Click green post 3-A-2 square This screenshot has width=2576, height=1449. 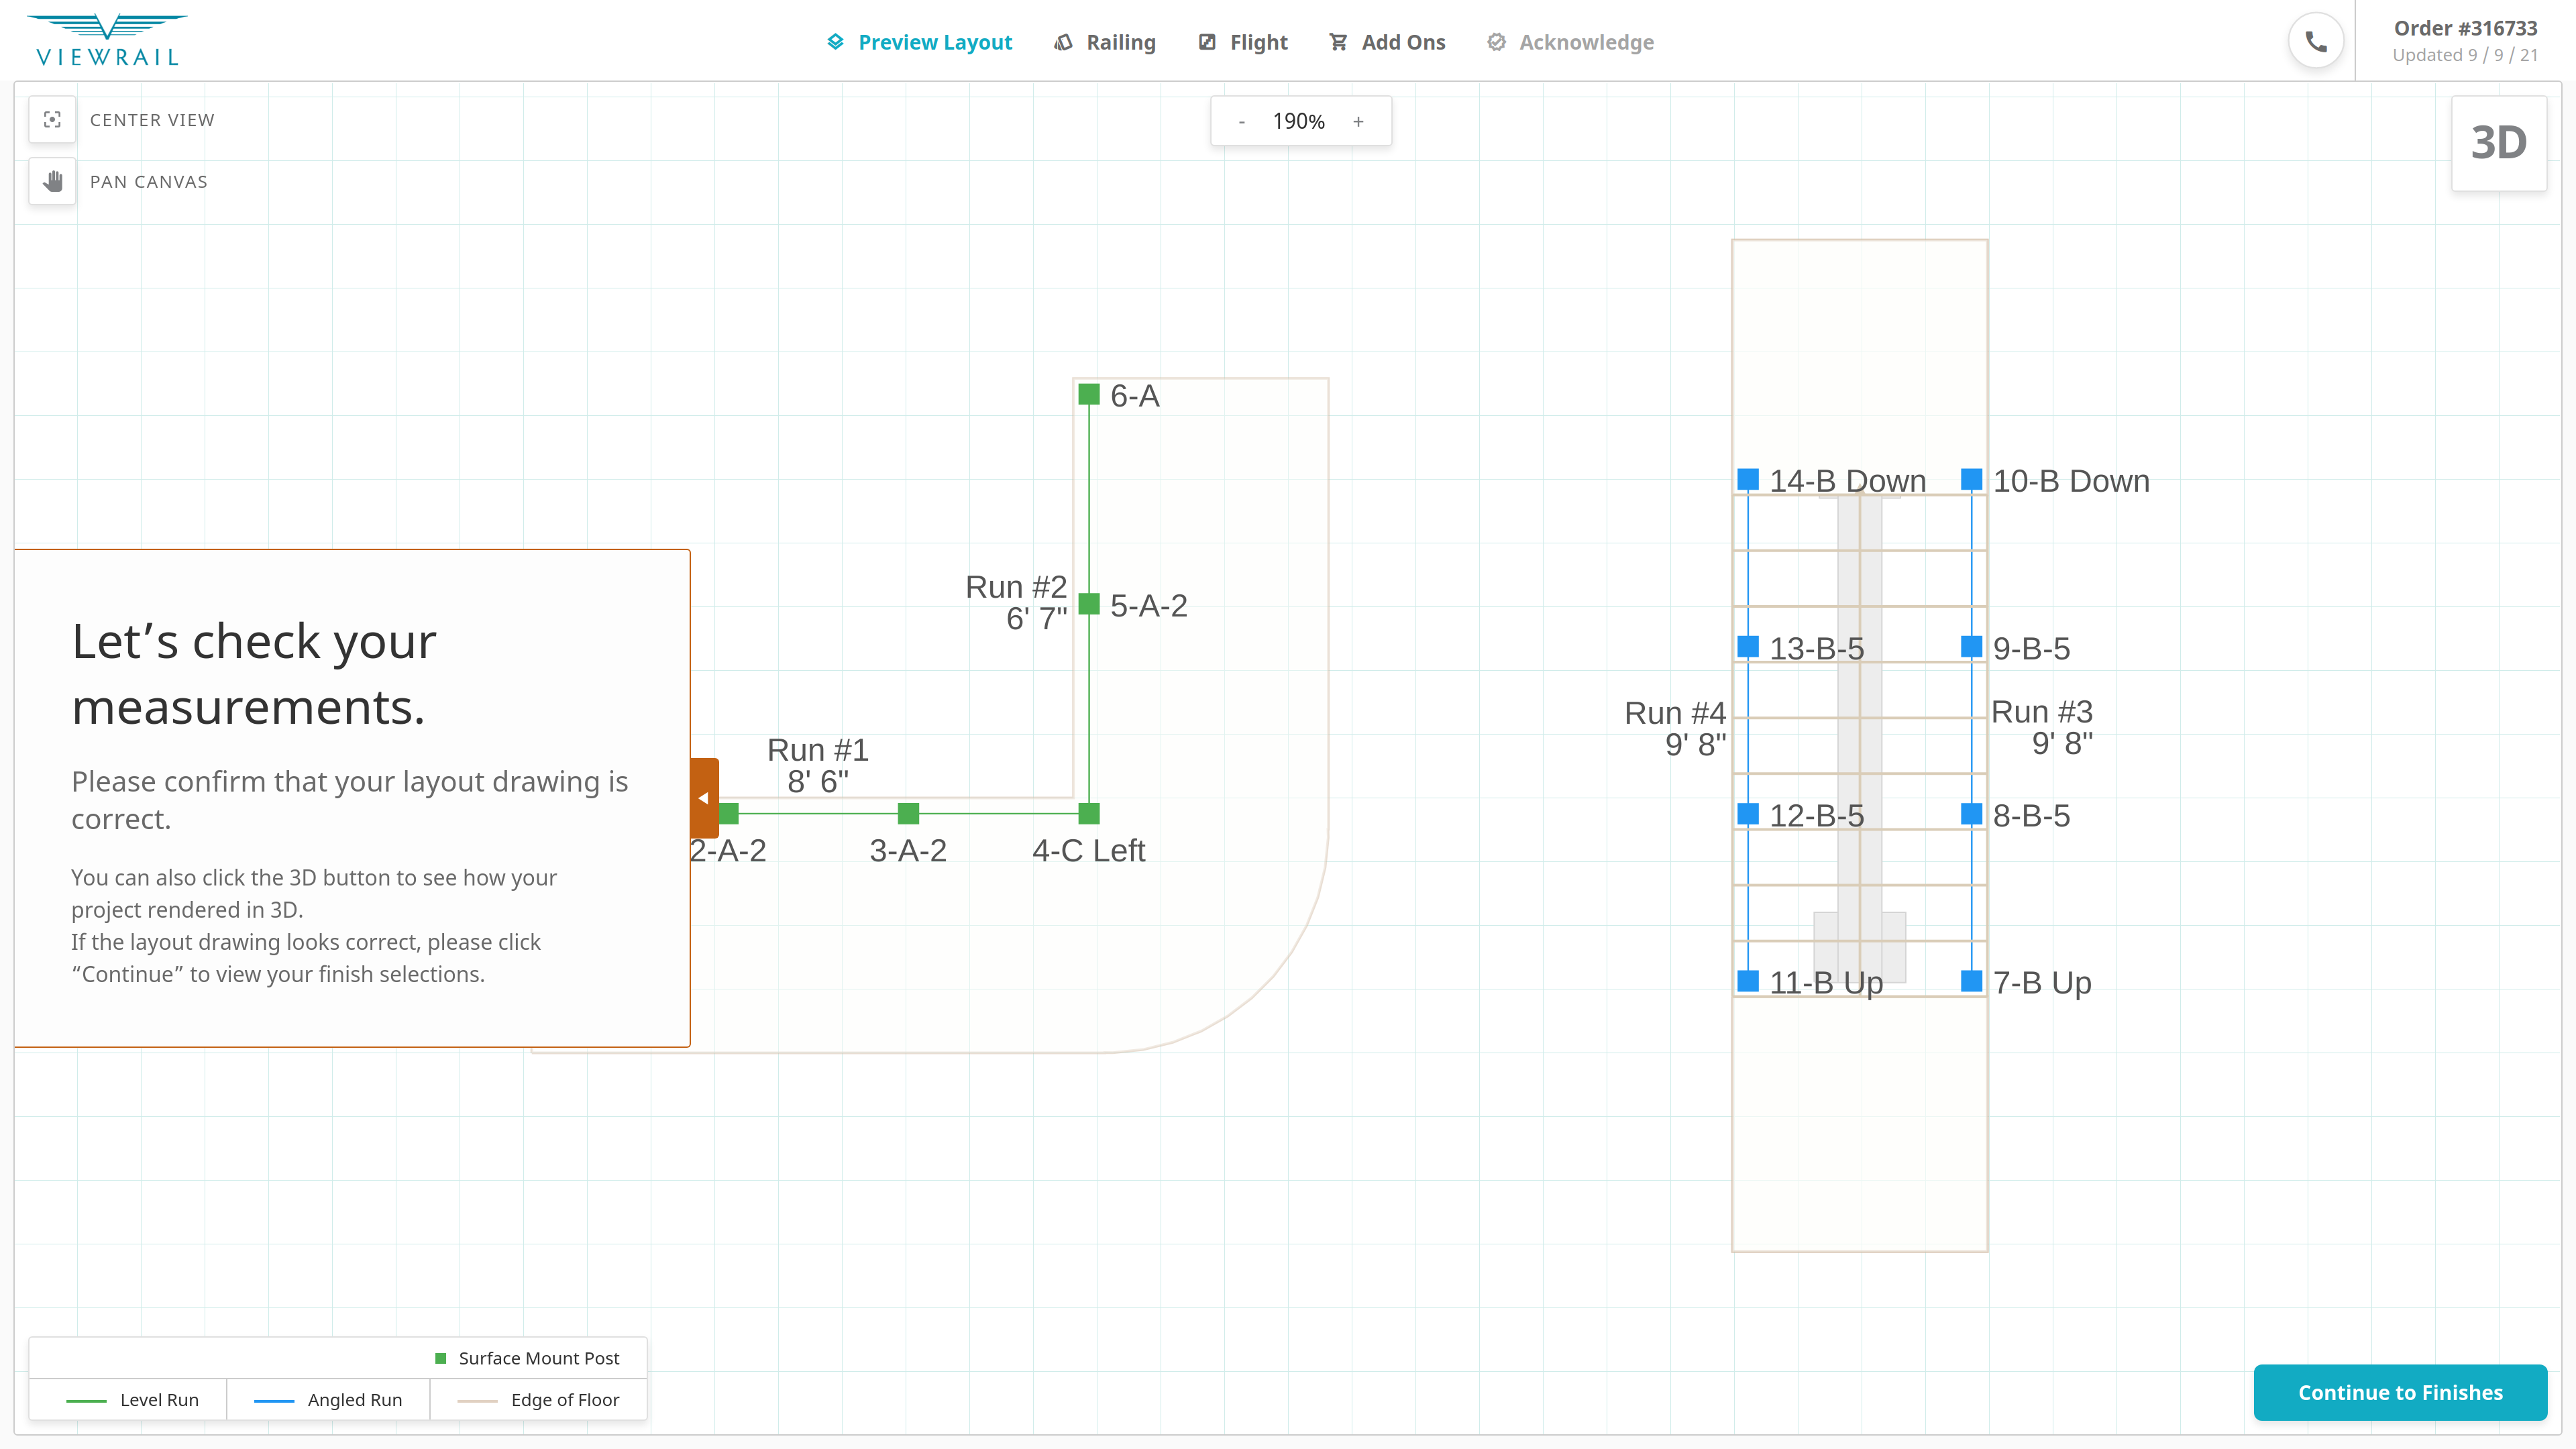[x=908, y=813]
